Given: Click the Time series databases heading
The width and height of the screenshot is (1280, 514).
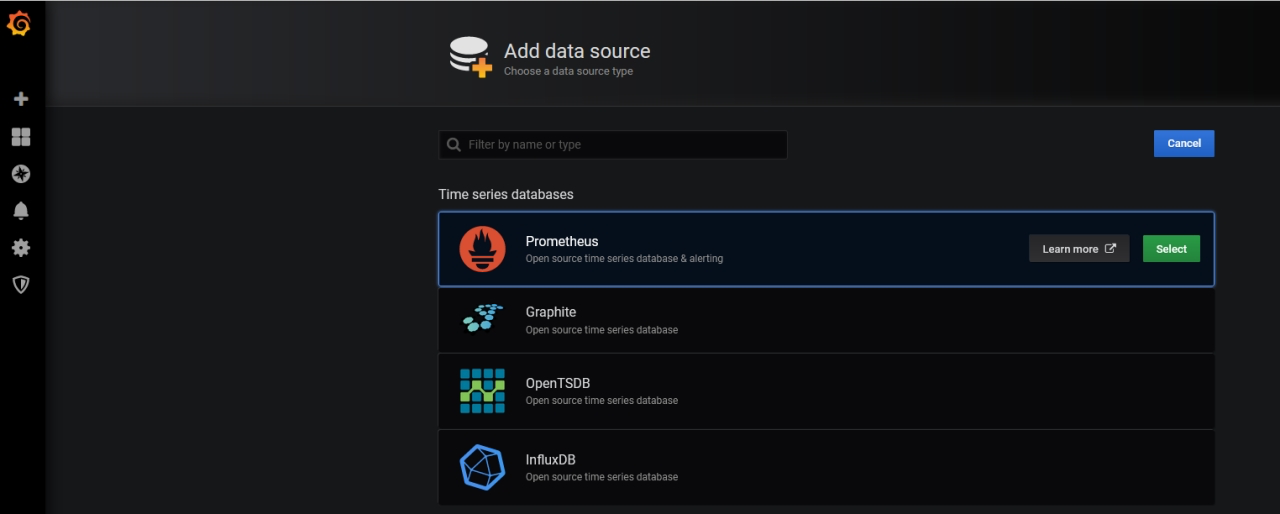Looking at the screenshot, I should 506,194.
